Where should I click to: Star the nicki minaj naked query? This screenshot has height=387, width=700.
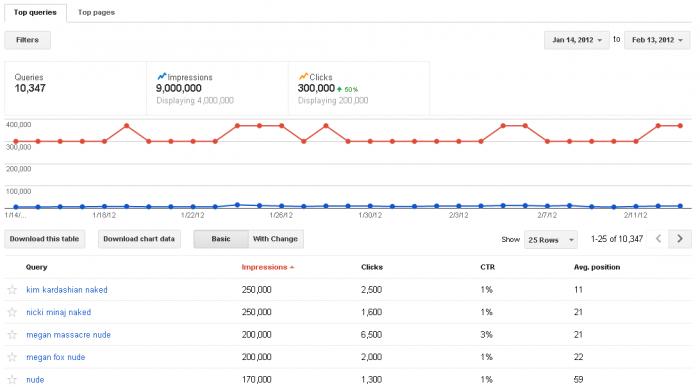click(12, 312)
